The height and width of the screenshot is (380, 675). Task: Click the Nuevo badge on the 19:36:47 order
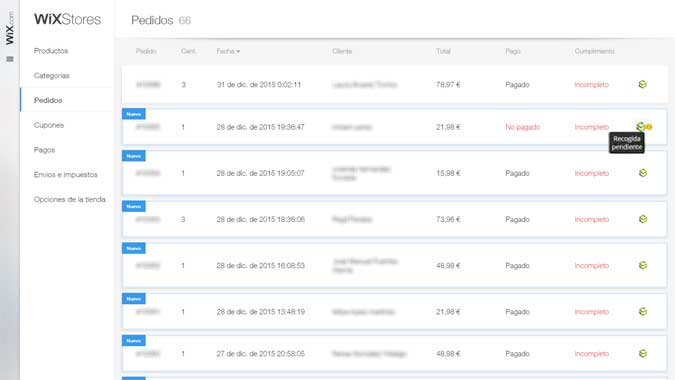pyautogui.click(x=133, y=114)
